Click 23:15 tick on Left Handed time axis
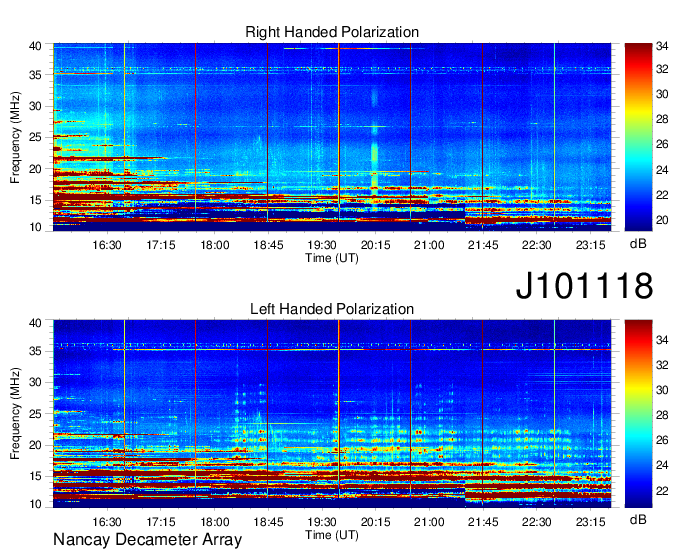 590,522
